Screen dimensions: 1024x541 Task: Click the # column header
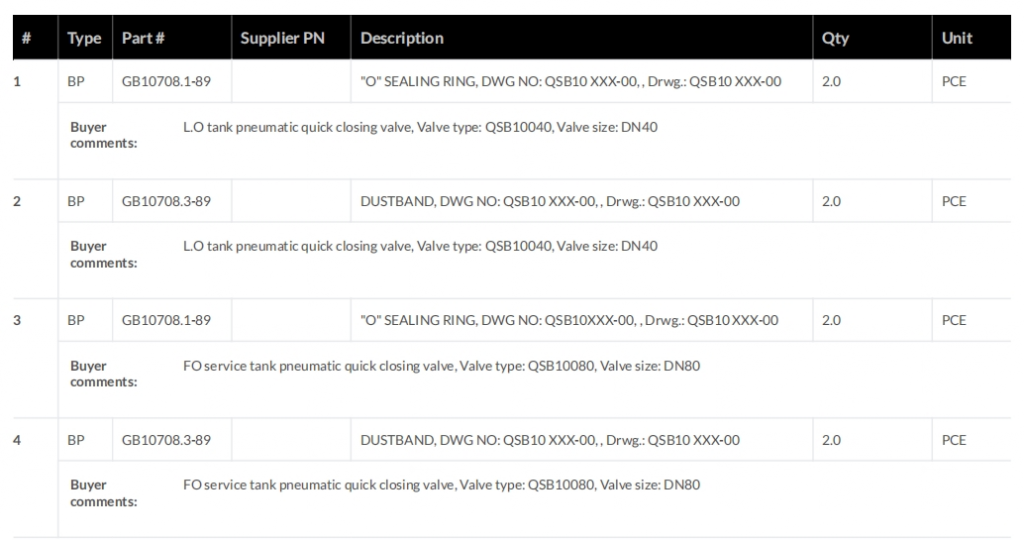tap(25, 39)
